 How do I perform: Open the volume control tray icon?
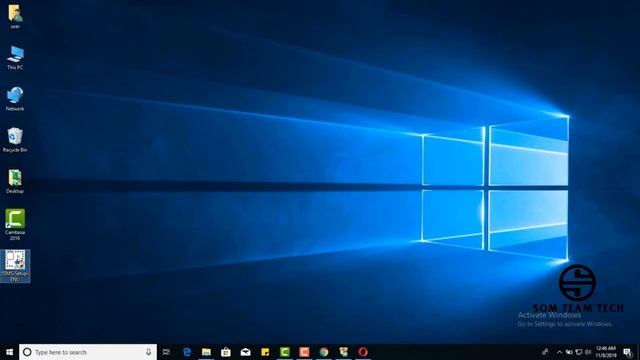click(588, 352)
